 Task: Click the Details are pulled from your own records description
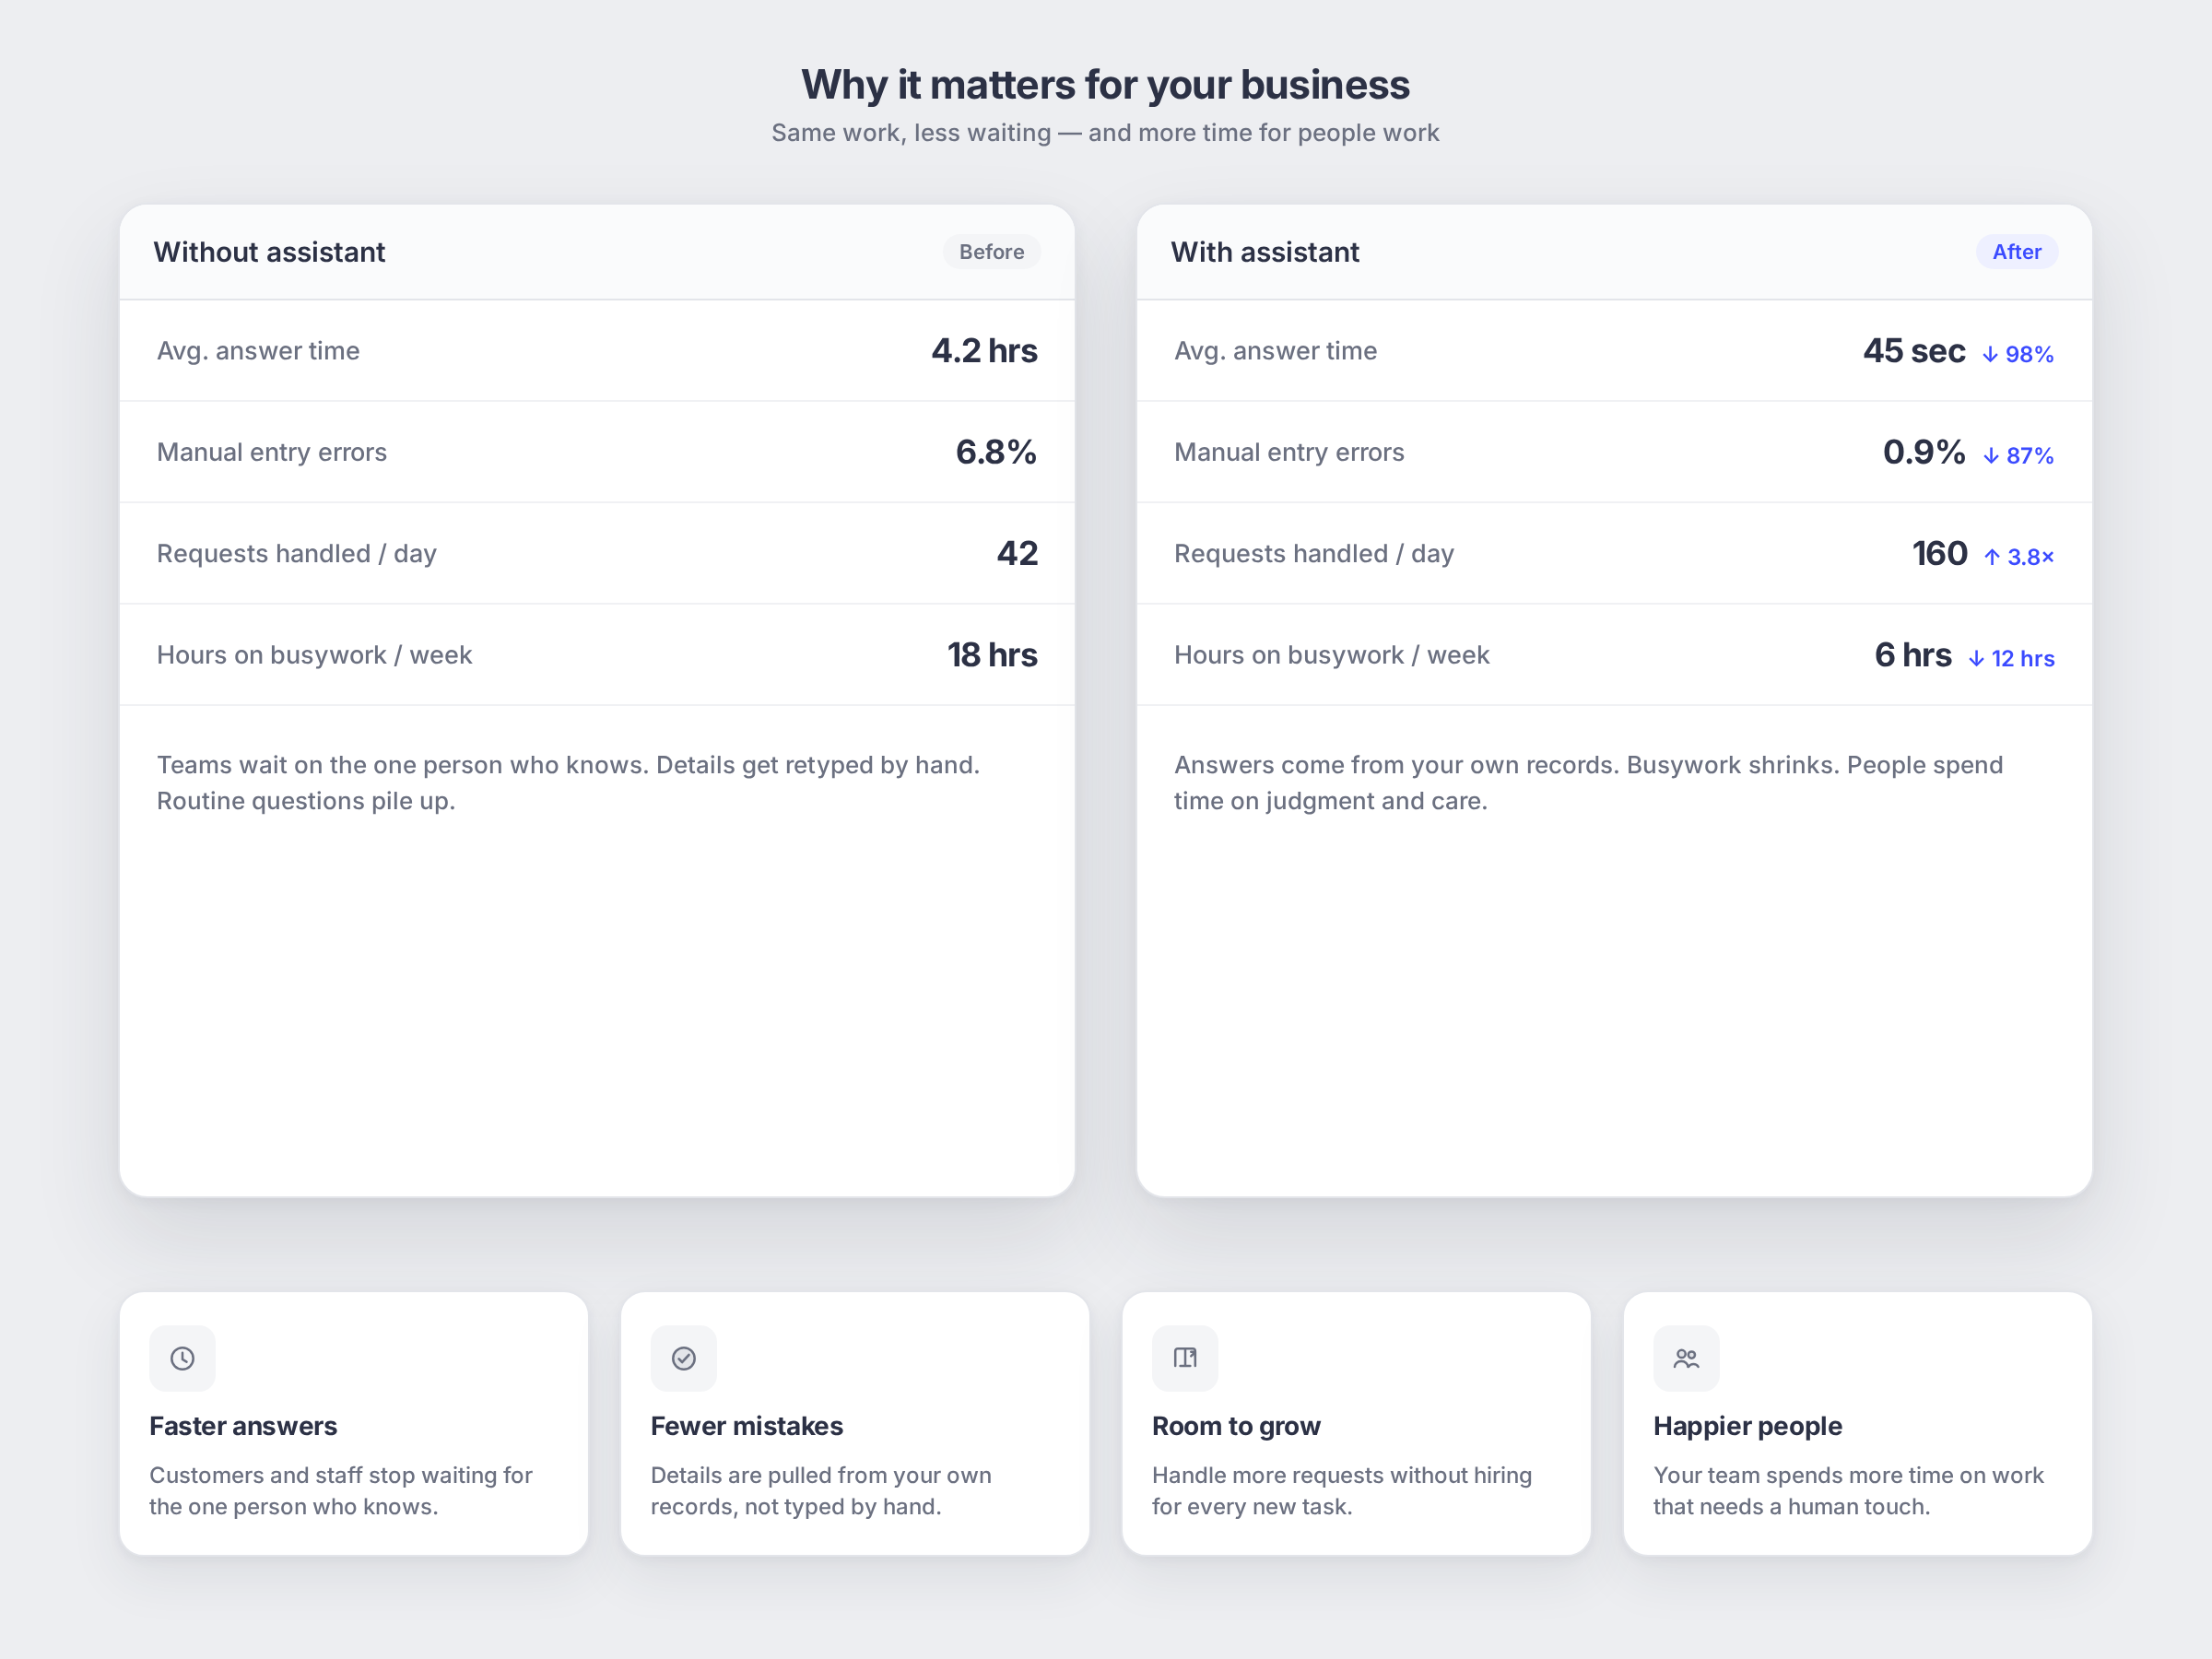pos(821,1491)
